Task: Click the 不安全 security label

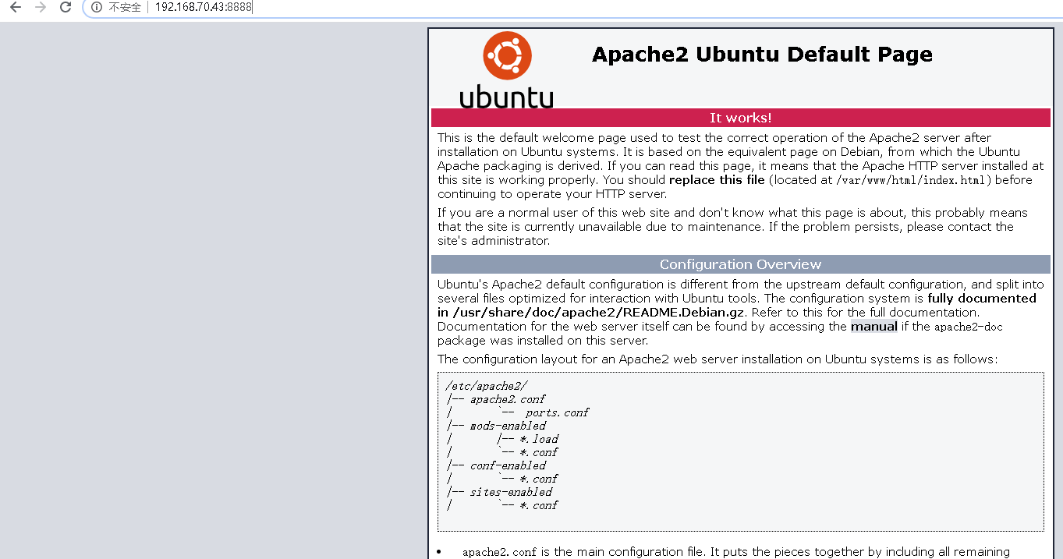Action: (x=125, y=7)
